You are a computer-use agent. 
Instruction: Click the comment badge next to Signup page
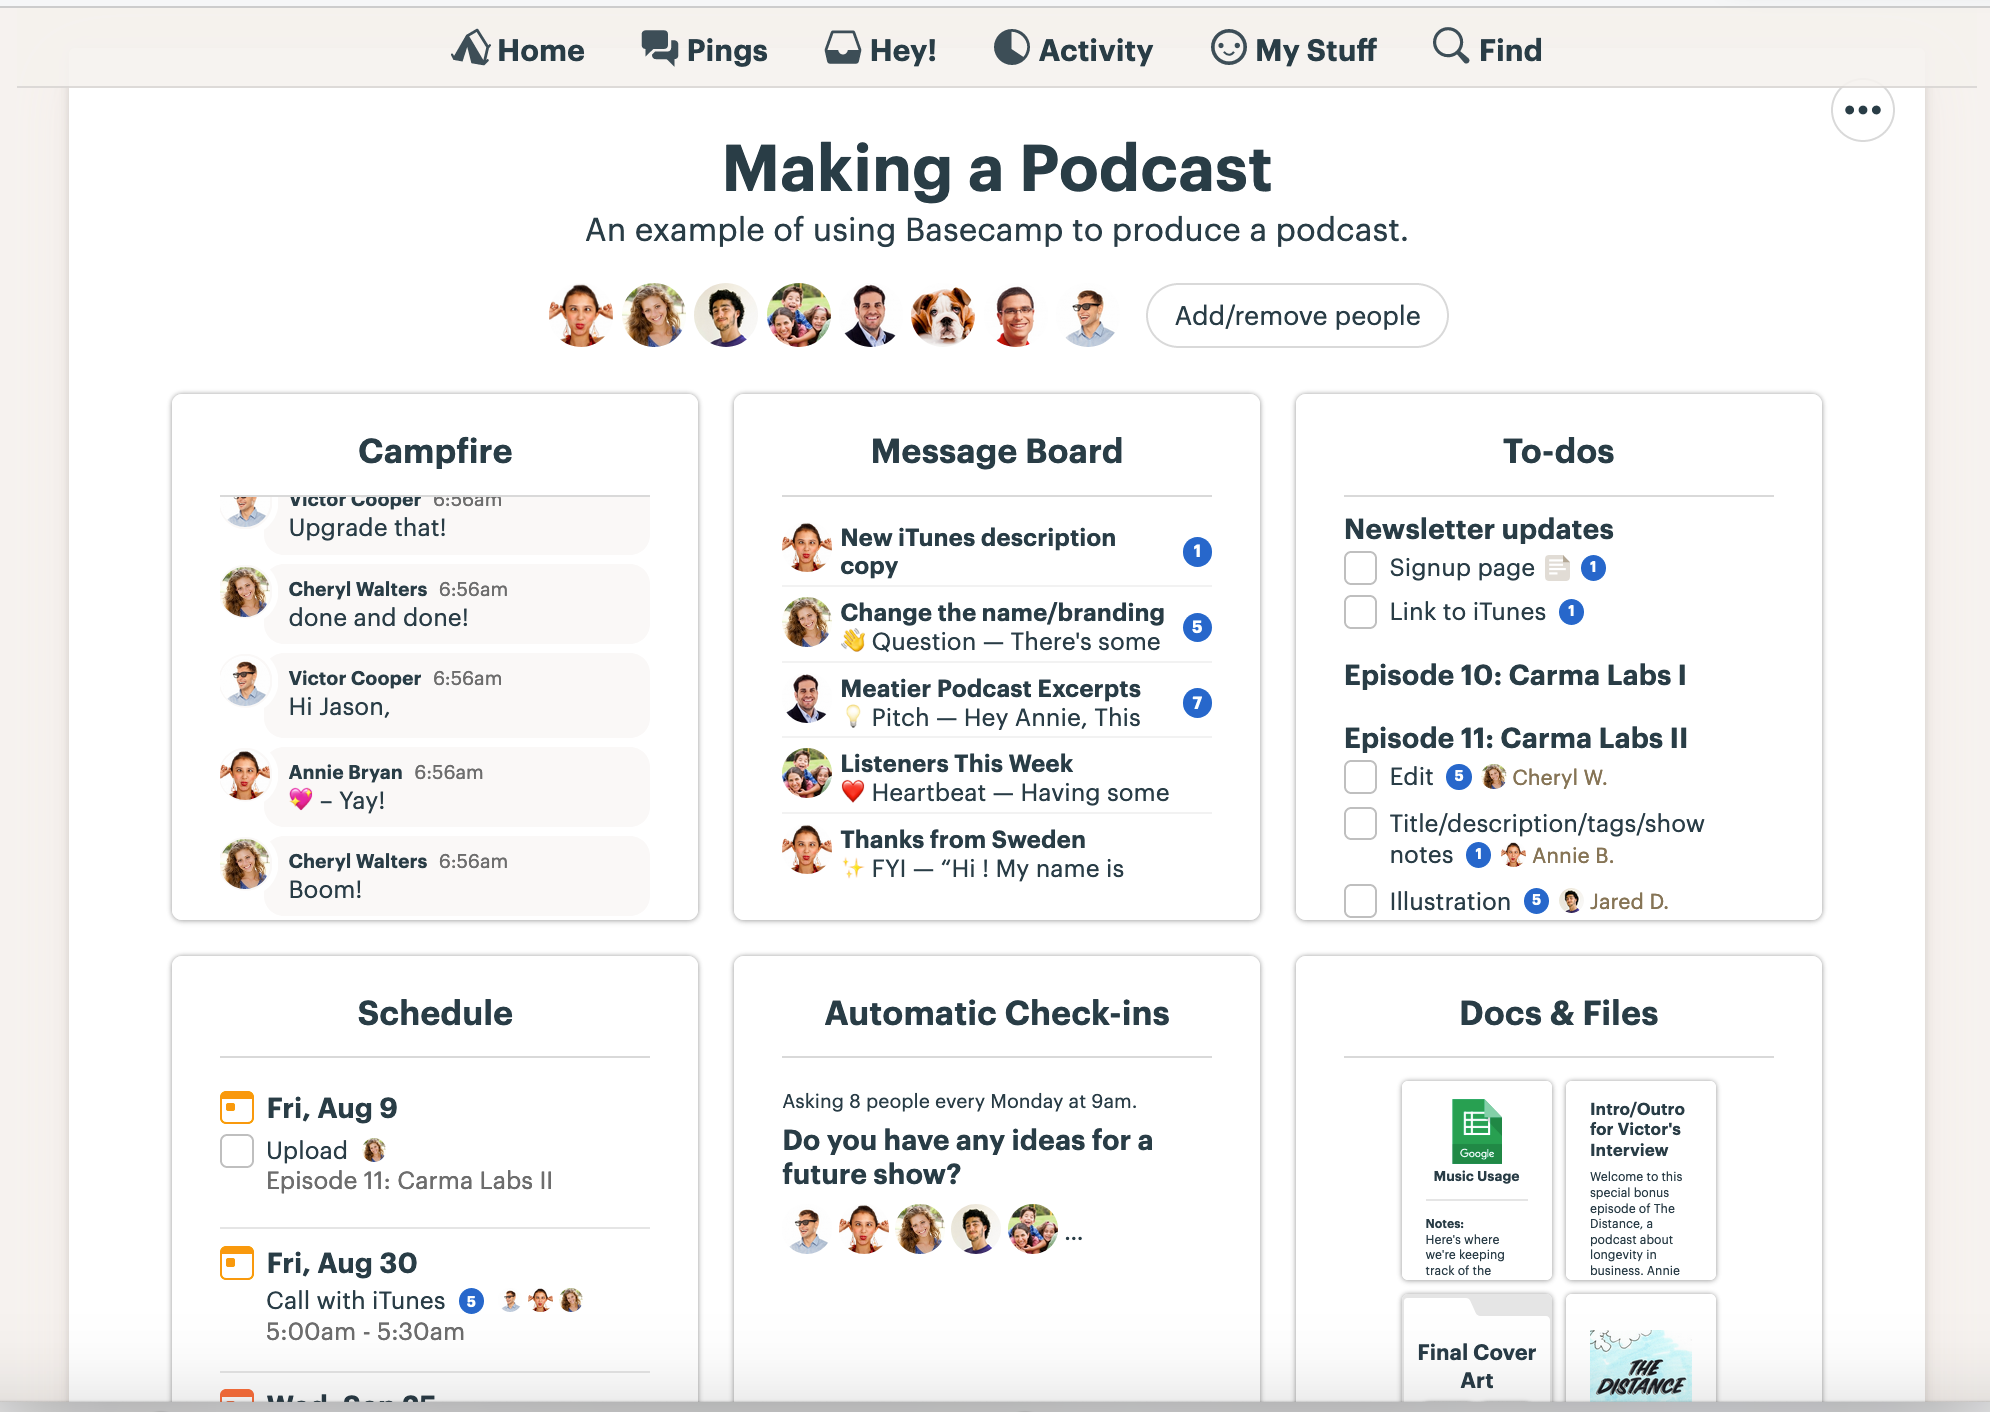(1593, 568)
